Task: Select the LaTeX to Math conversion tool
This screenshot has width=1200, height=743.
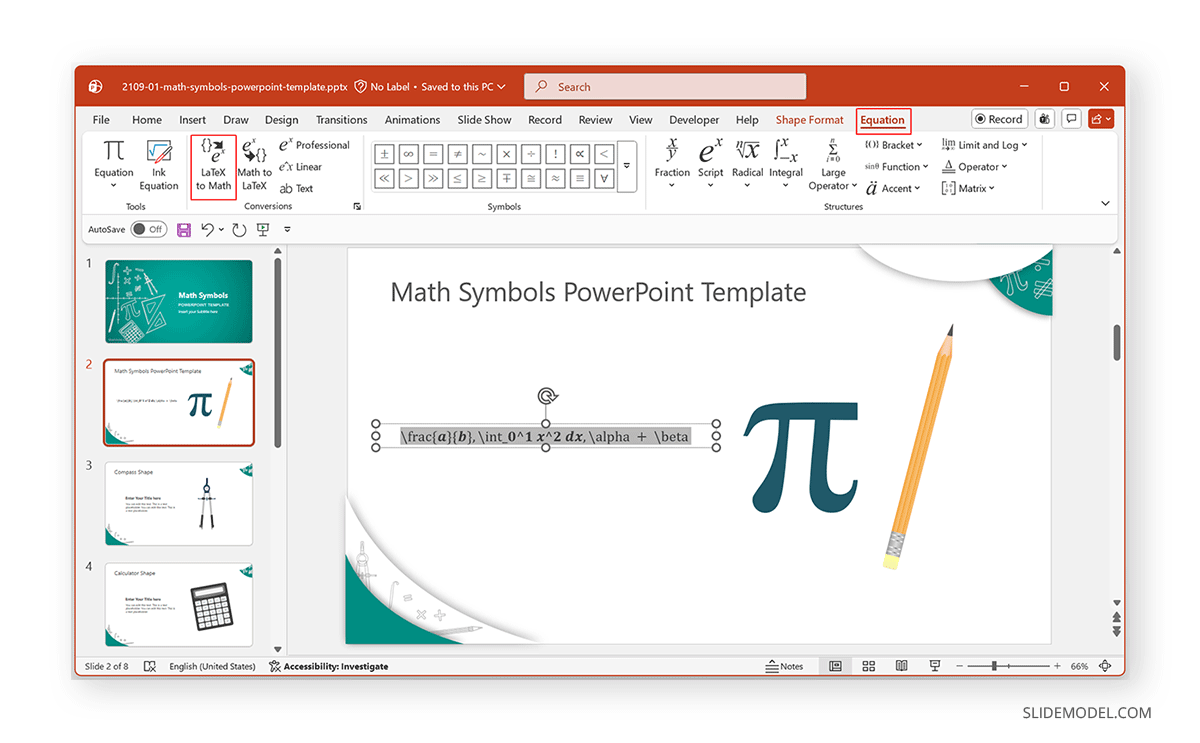Action: [x=213, y=165]
